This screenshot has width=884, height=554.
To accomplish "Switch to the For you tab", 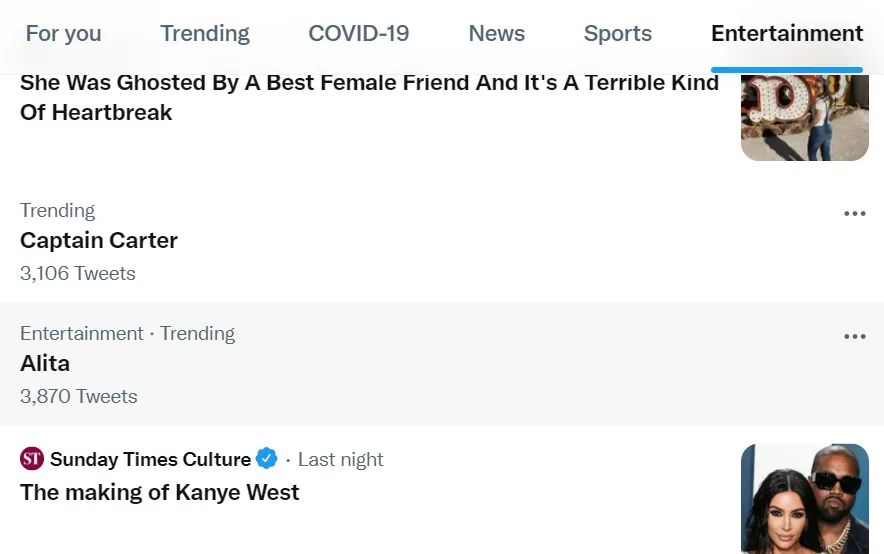I will 63,33.
